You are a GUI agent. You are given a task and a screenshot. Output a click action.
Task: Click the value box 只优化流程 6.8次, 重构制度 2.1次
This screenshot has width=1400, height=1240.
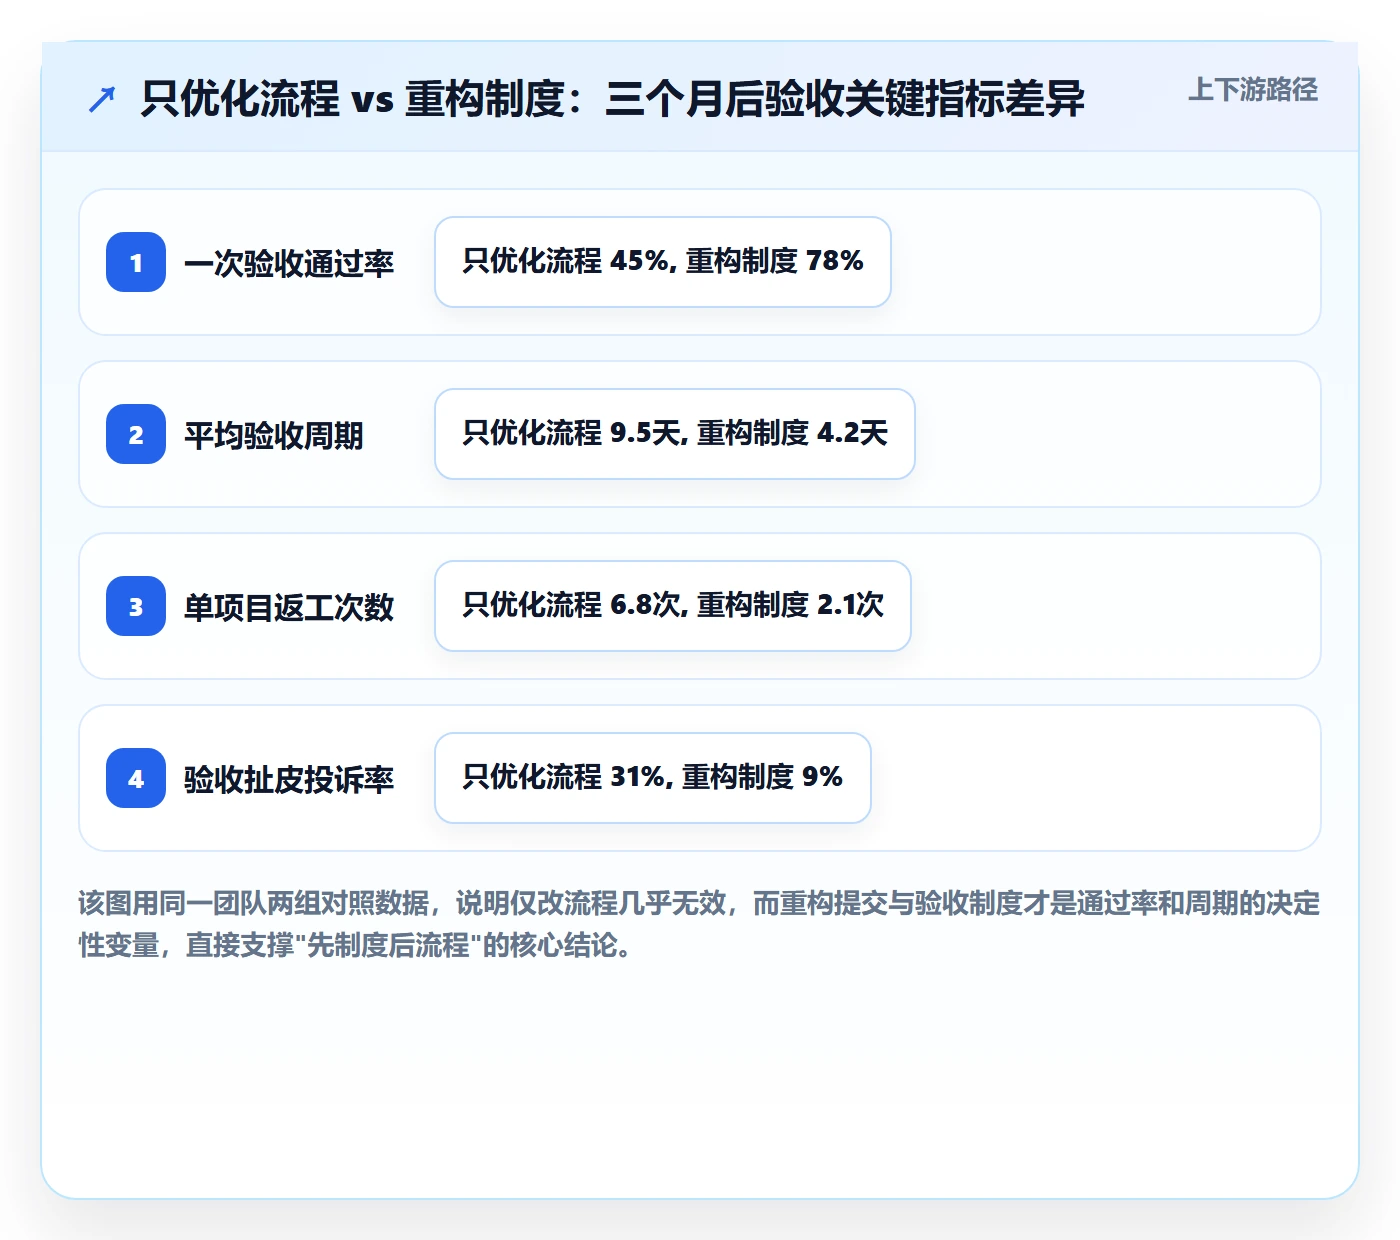point(673,606)
